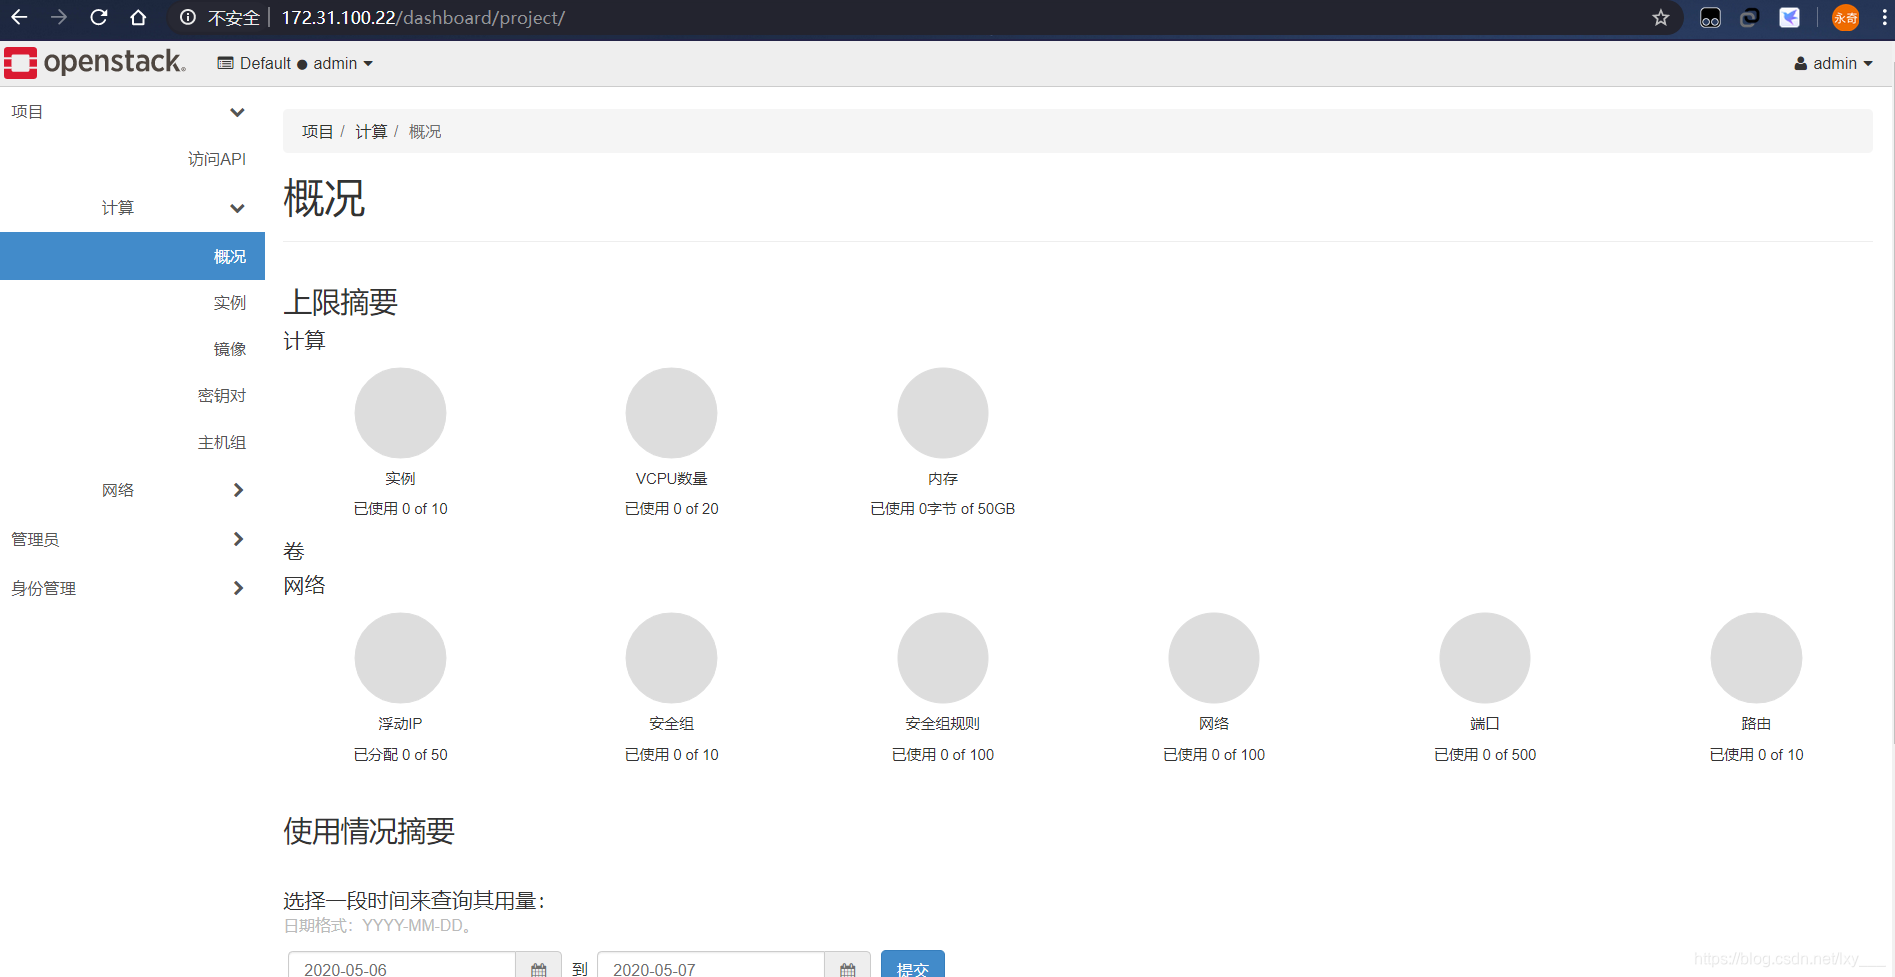Go back with the browser back arrow
This screenshot has height=977, width=1895.
[19, 17]
